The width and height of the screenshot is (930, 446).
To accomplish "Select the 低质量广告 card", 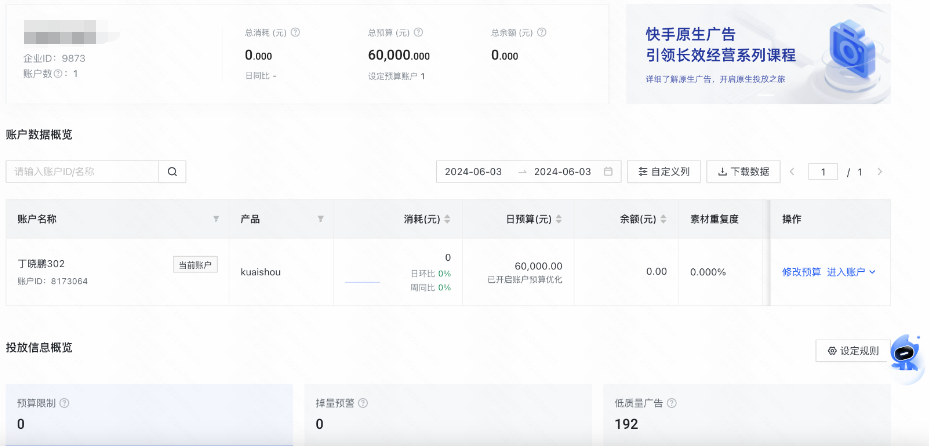I will (x=747, y=415).
